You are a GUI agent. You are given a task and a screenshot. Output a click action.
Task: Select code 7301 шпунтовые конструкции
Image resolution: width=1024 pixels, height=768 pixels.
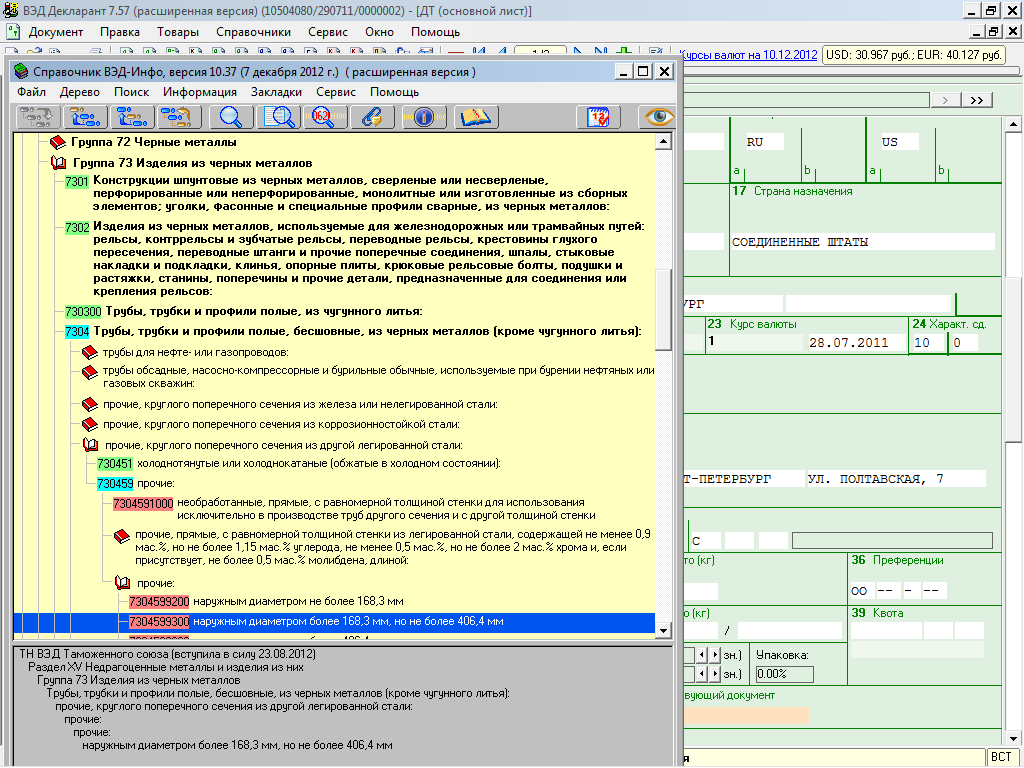(77, 181)
